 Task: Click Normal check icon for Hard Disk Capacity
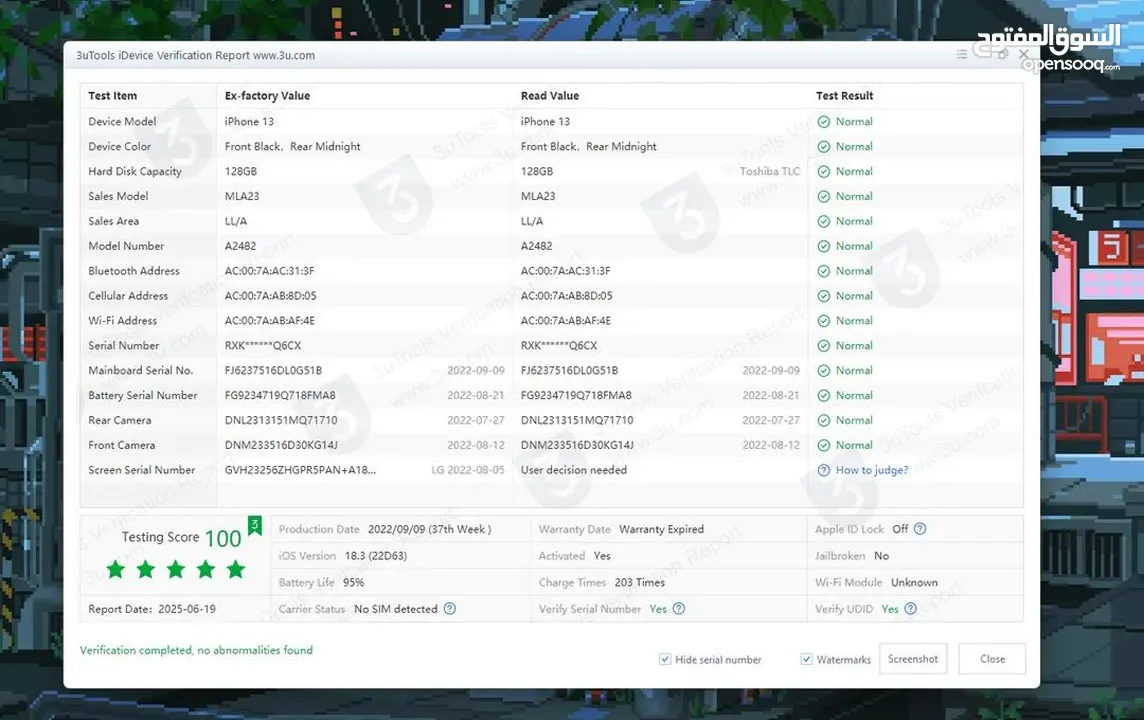[x=824, y=171]
